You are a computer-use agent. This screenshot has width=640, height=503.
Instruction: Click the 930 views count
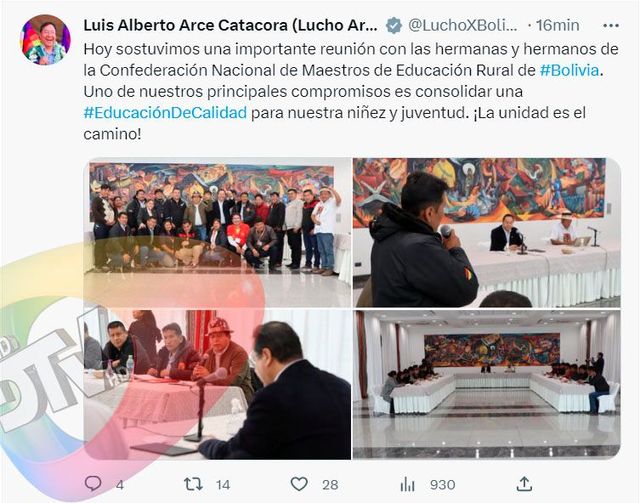click(x=442, y=485)
